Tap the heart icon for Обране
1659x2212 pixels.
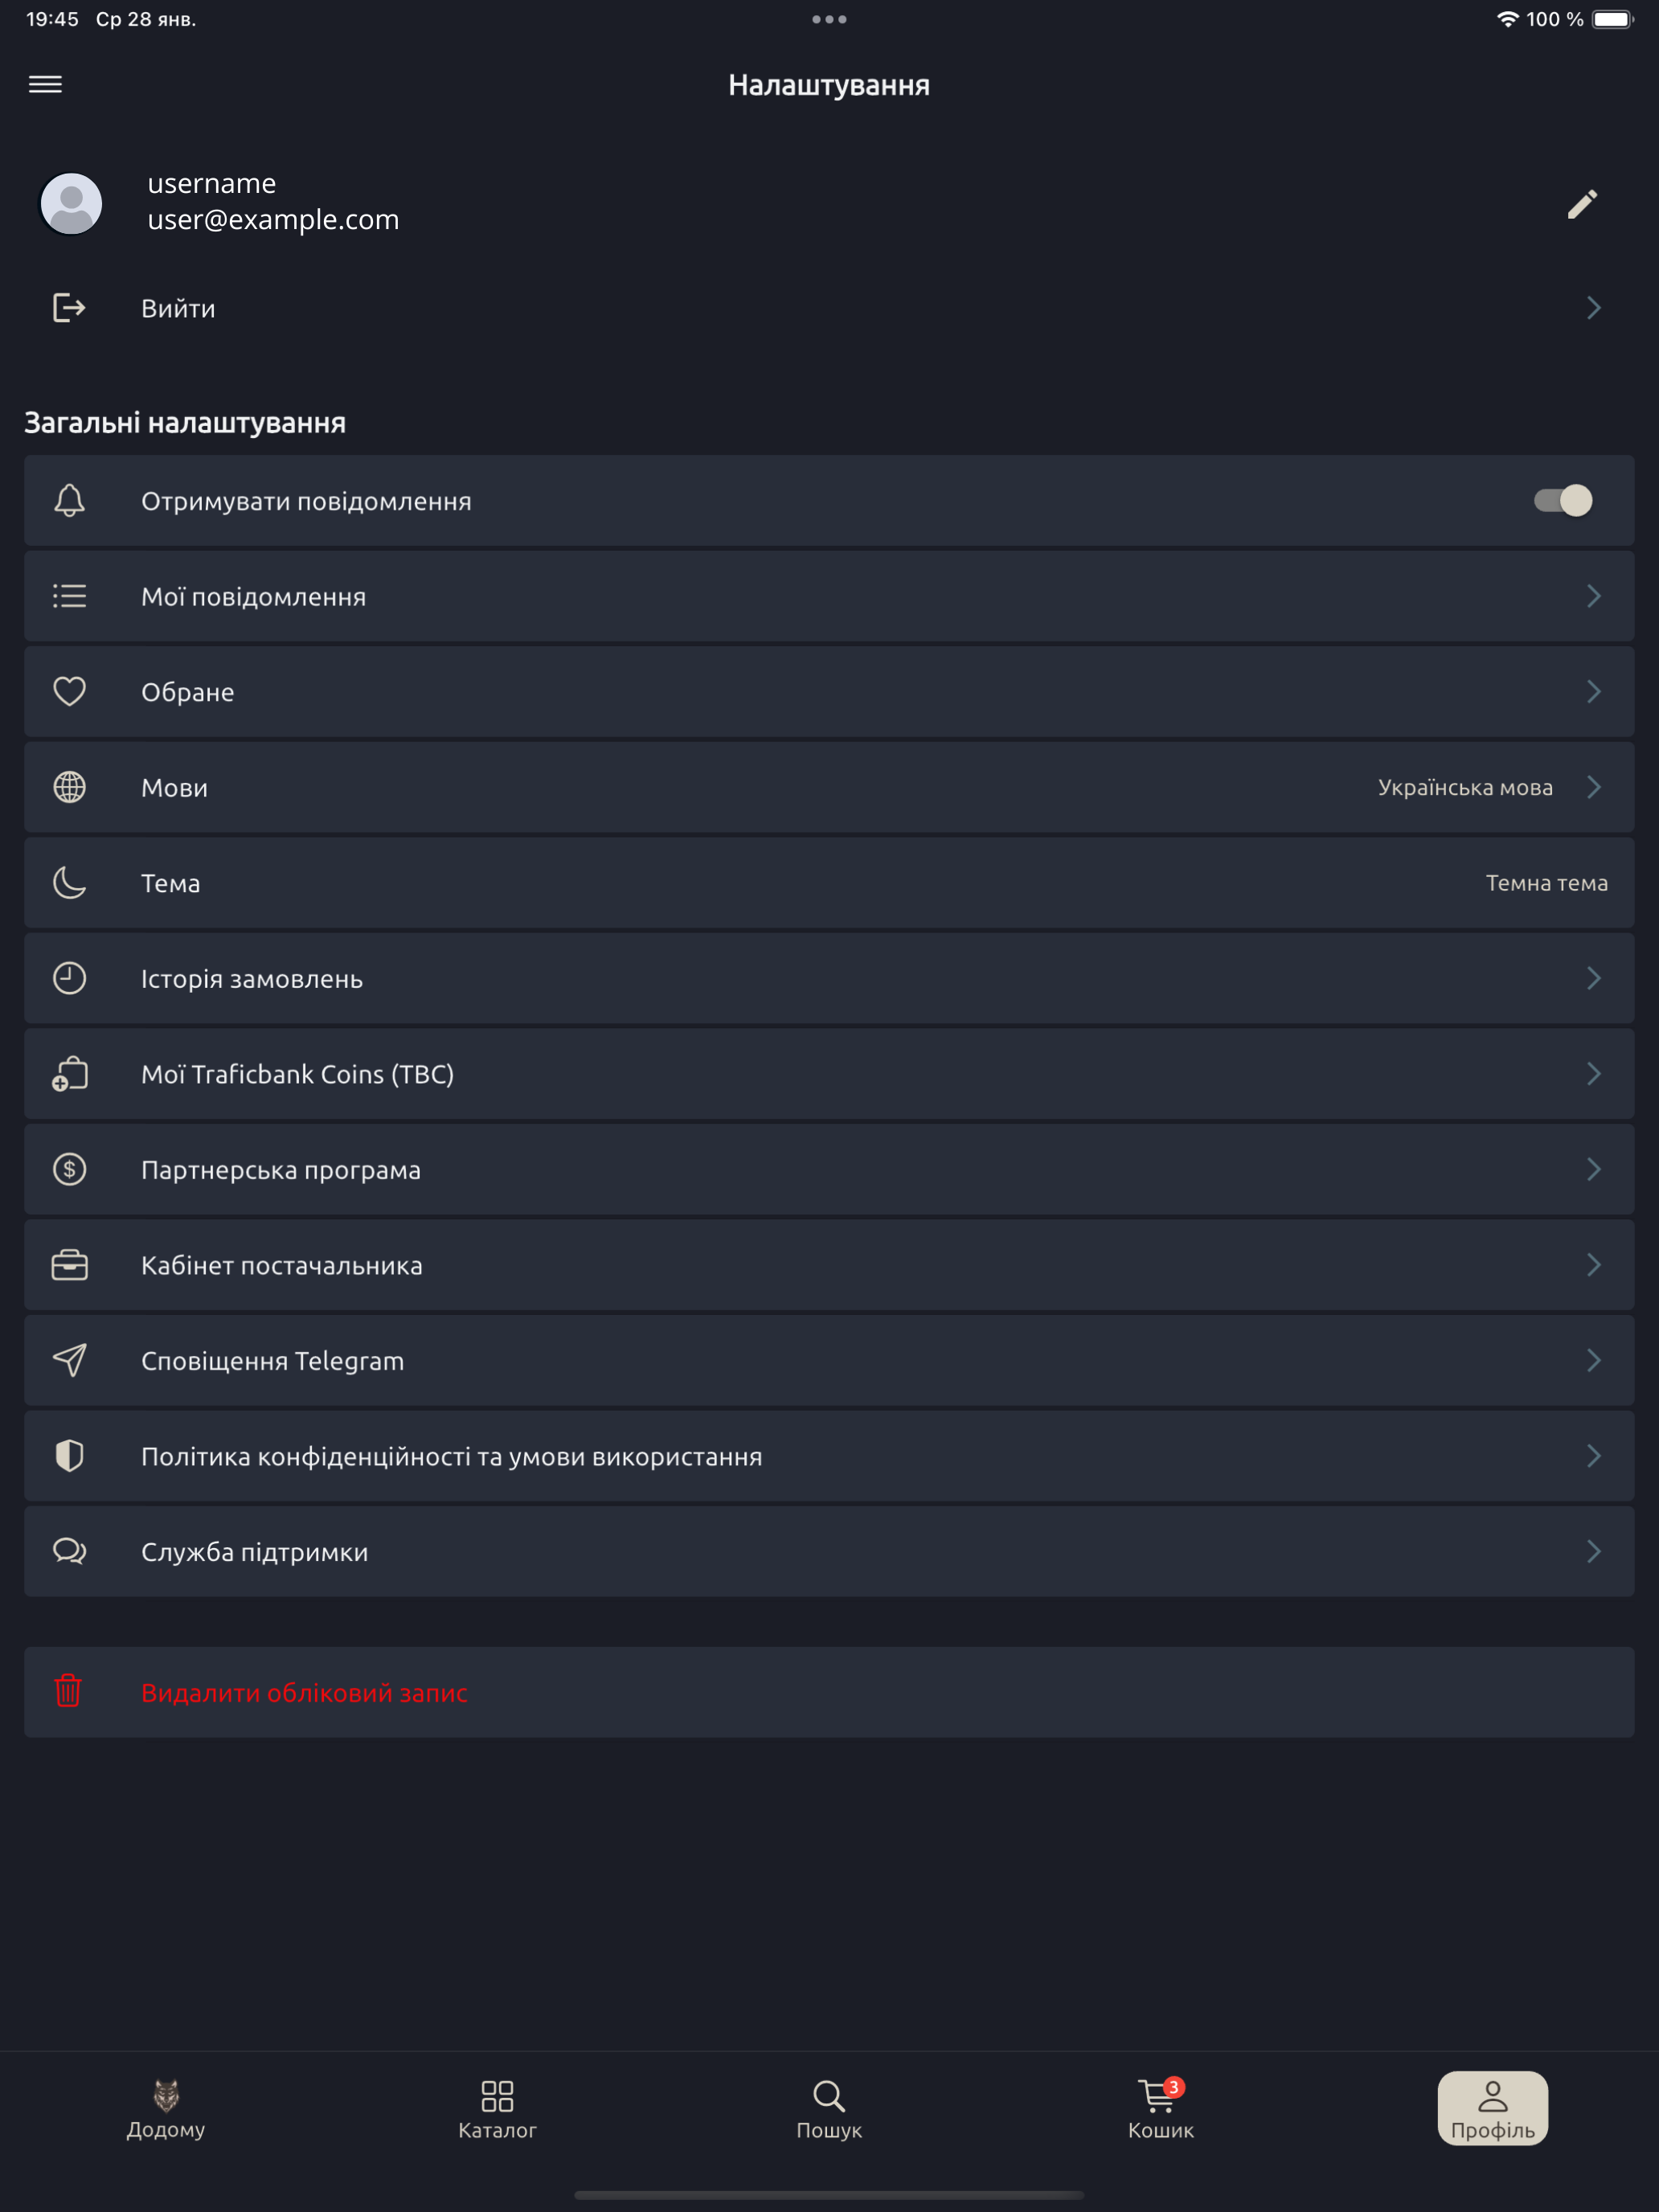click(69, 691)
